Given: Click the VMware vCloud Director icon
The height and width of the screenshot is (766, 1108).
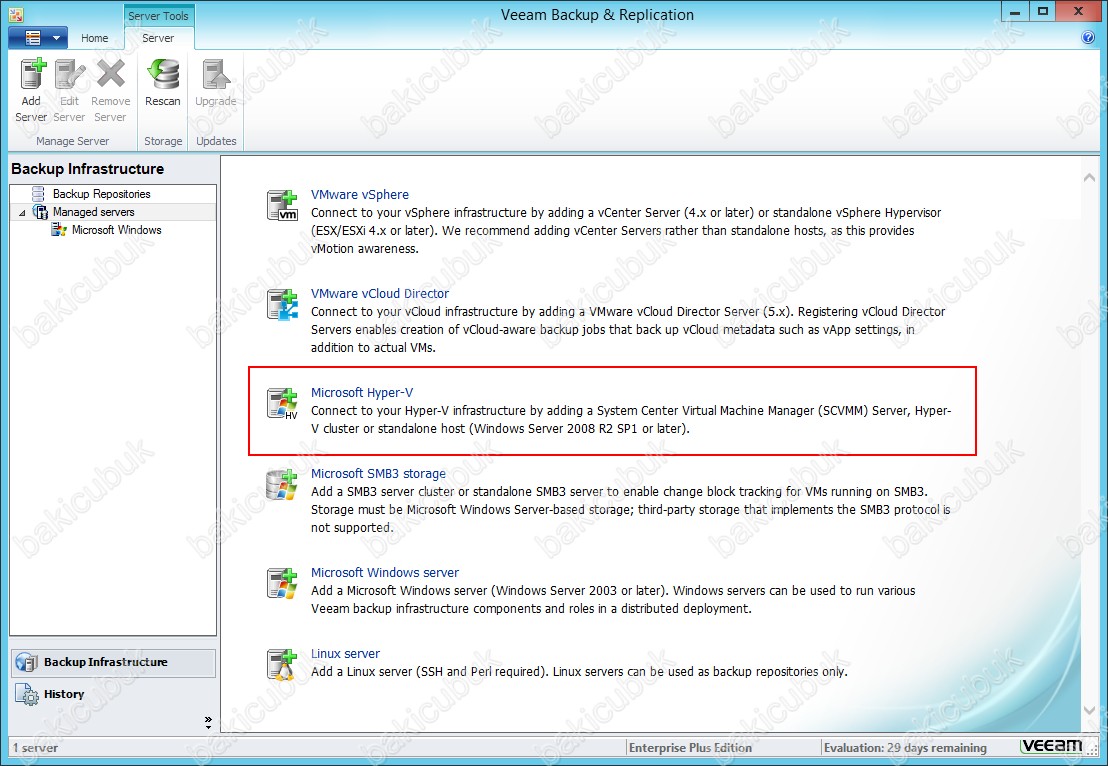Looking at the screenshot, I should tap(282, 304).
